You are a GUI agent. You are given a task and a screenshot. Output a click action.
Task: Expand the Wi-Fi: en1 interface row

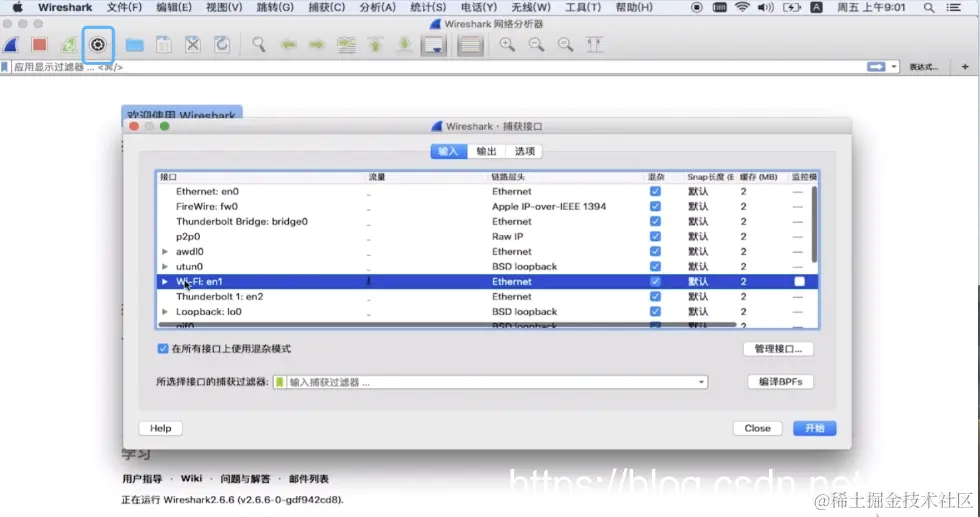[165, 281]
